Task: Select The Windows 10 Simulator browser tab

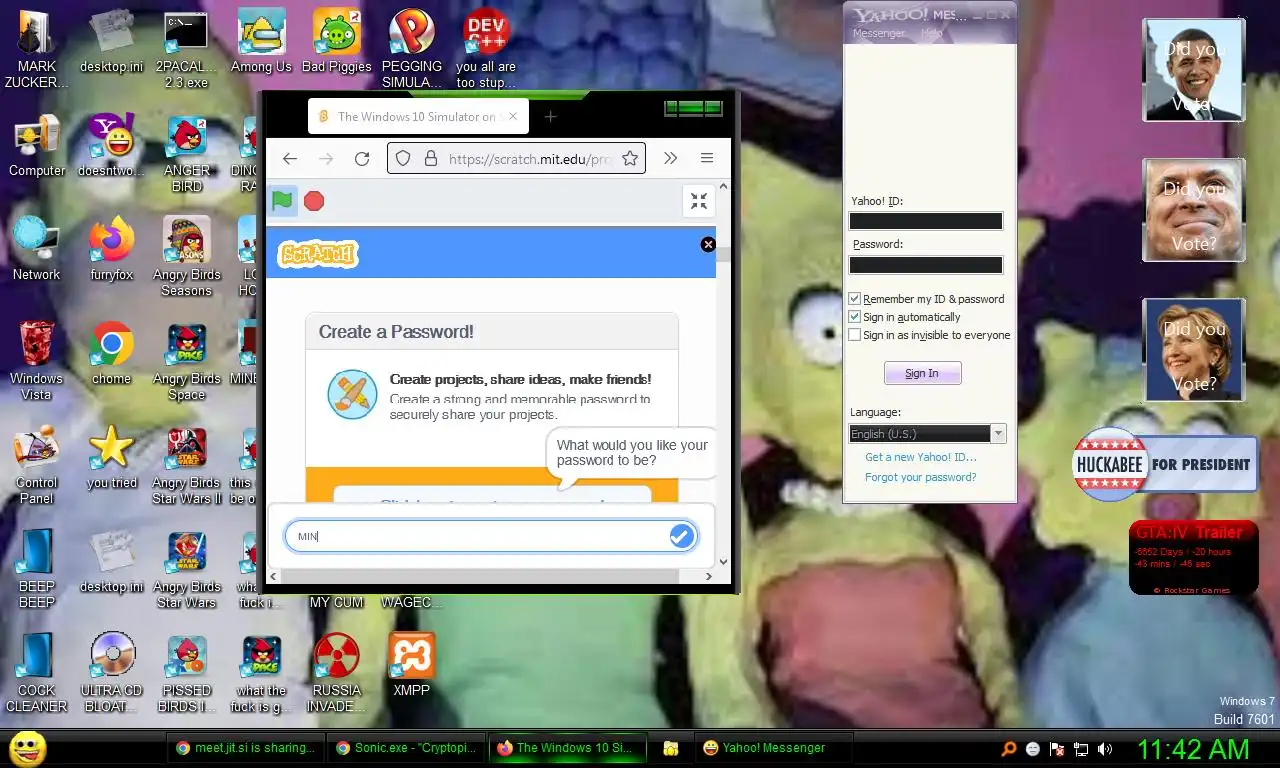Action: click(x=418, y=117)
